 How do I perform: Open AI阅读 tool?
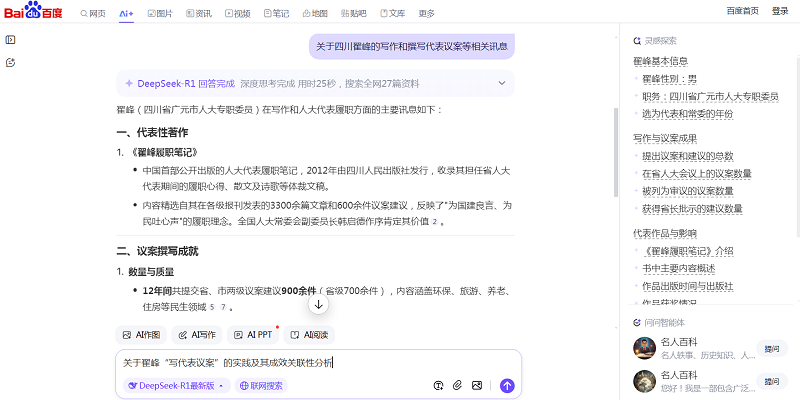(x=309, y=335)
